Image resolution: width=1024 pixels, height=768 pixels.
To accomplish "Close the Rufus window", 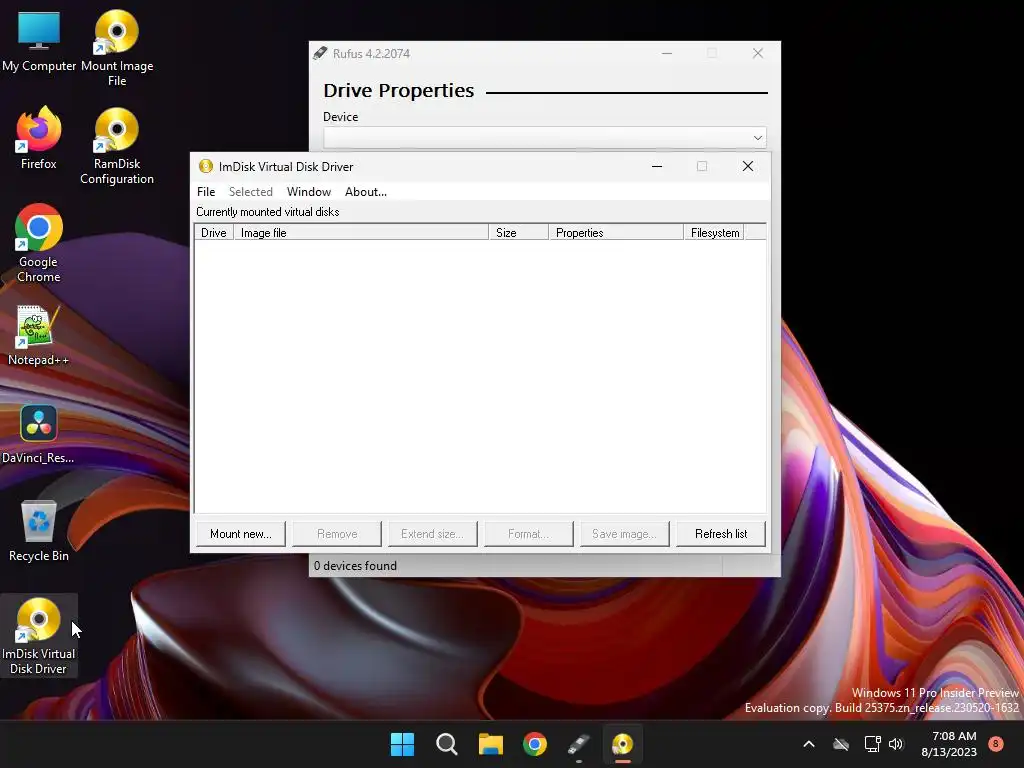I will (x=758, y=54).
